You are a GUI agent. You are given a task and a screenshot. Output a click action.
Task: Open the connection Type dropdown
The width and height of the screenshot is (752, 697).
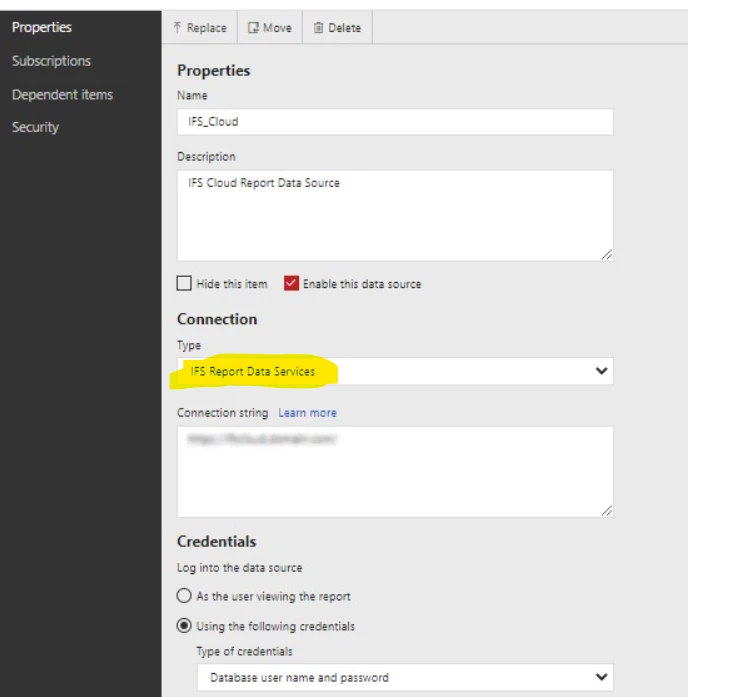395,371
